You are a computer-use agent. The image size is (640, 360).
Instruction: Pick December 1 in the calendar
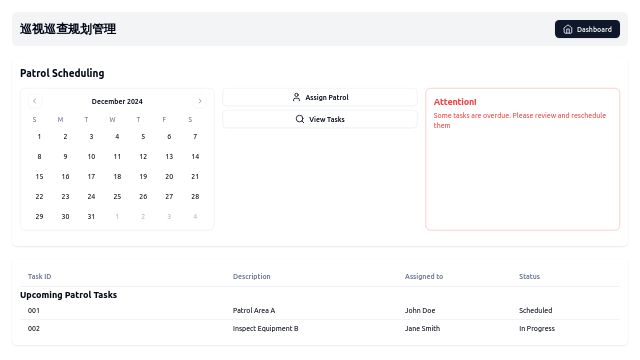[x=39, y=136]
